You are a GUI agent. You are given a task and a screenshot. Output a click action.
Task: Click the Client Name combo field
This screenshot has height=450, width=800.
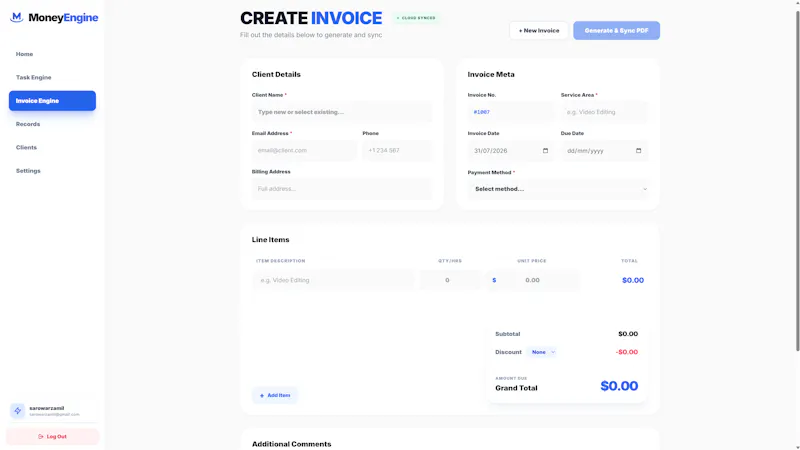pos(342,112)
